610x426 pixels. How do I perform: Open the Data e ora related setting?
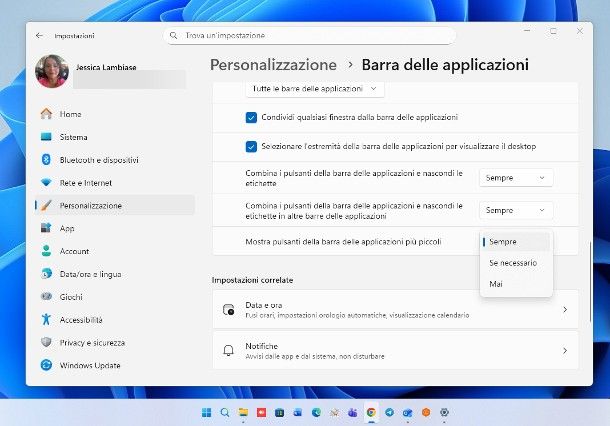click(395, 310)
